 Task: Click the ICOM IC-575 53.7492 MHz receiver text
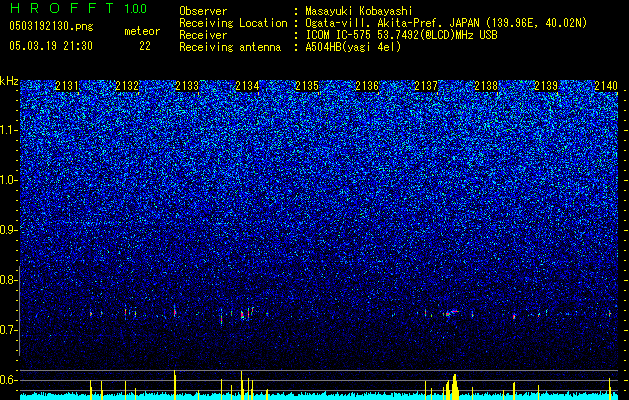coord(401,35)
